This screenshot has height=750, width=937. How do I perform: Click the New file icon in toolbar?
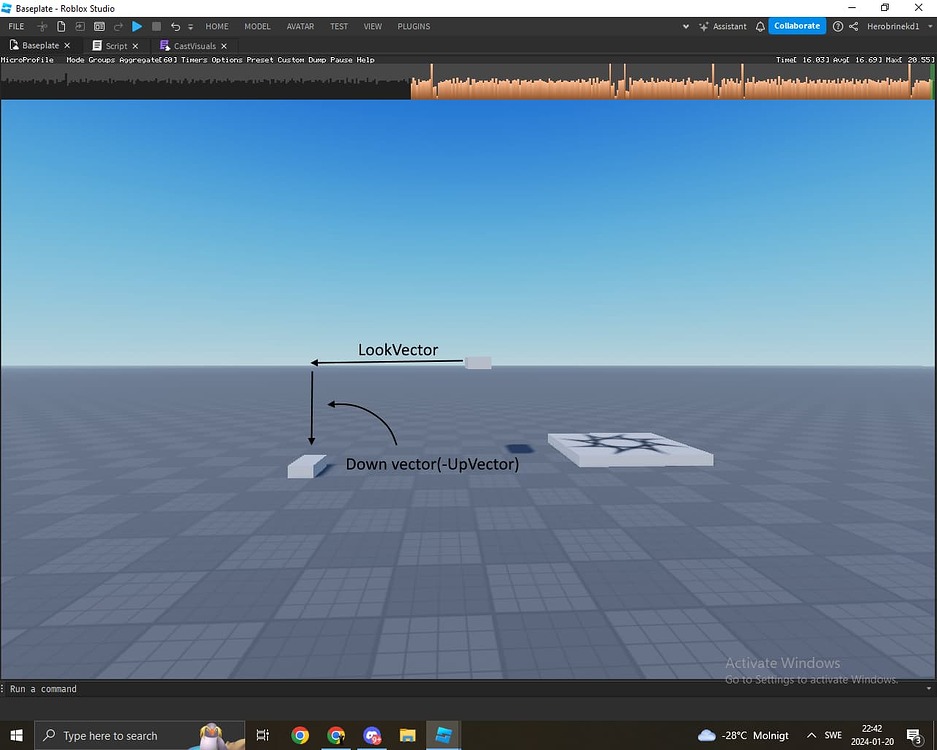pos(61,26)
